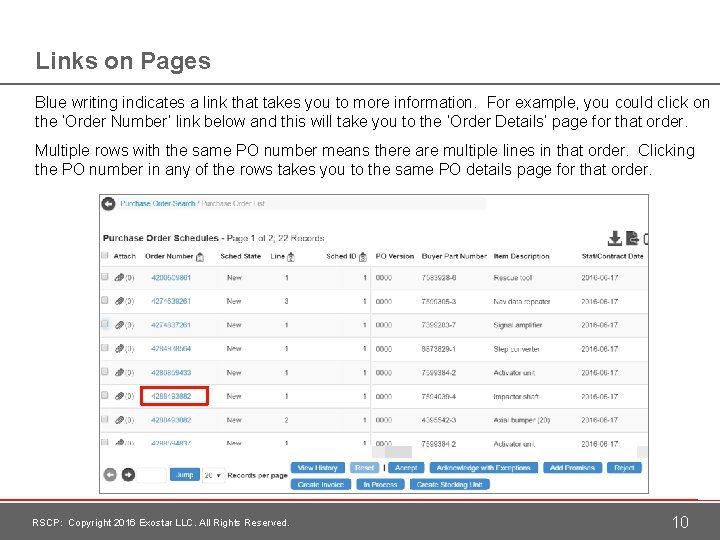Click Acknowledge with Exceptions button

pos(484,467)
